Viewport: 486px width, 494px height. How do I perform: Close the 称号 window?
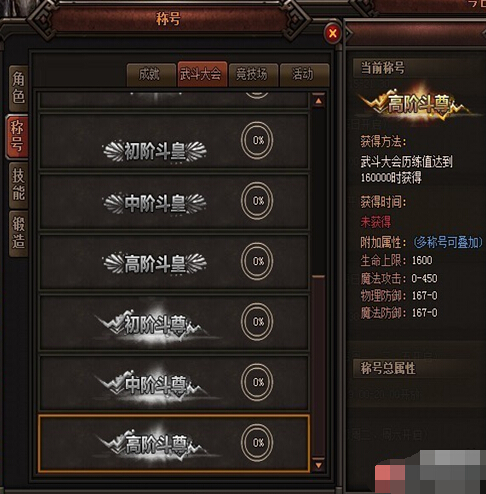click(x=332, y=33)
